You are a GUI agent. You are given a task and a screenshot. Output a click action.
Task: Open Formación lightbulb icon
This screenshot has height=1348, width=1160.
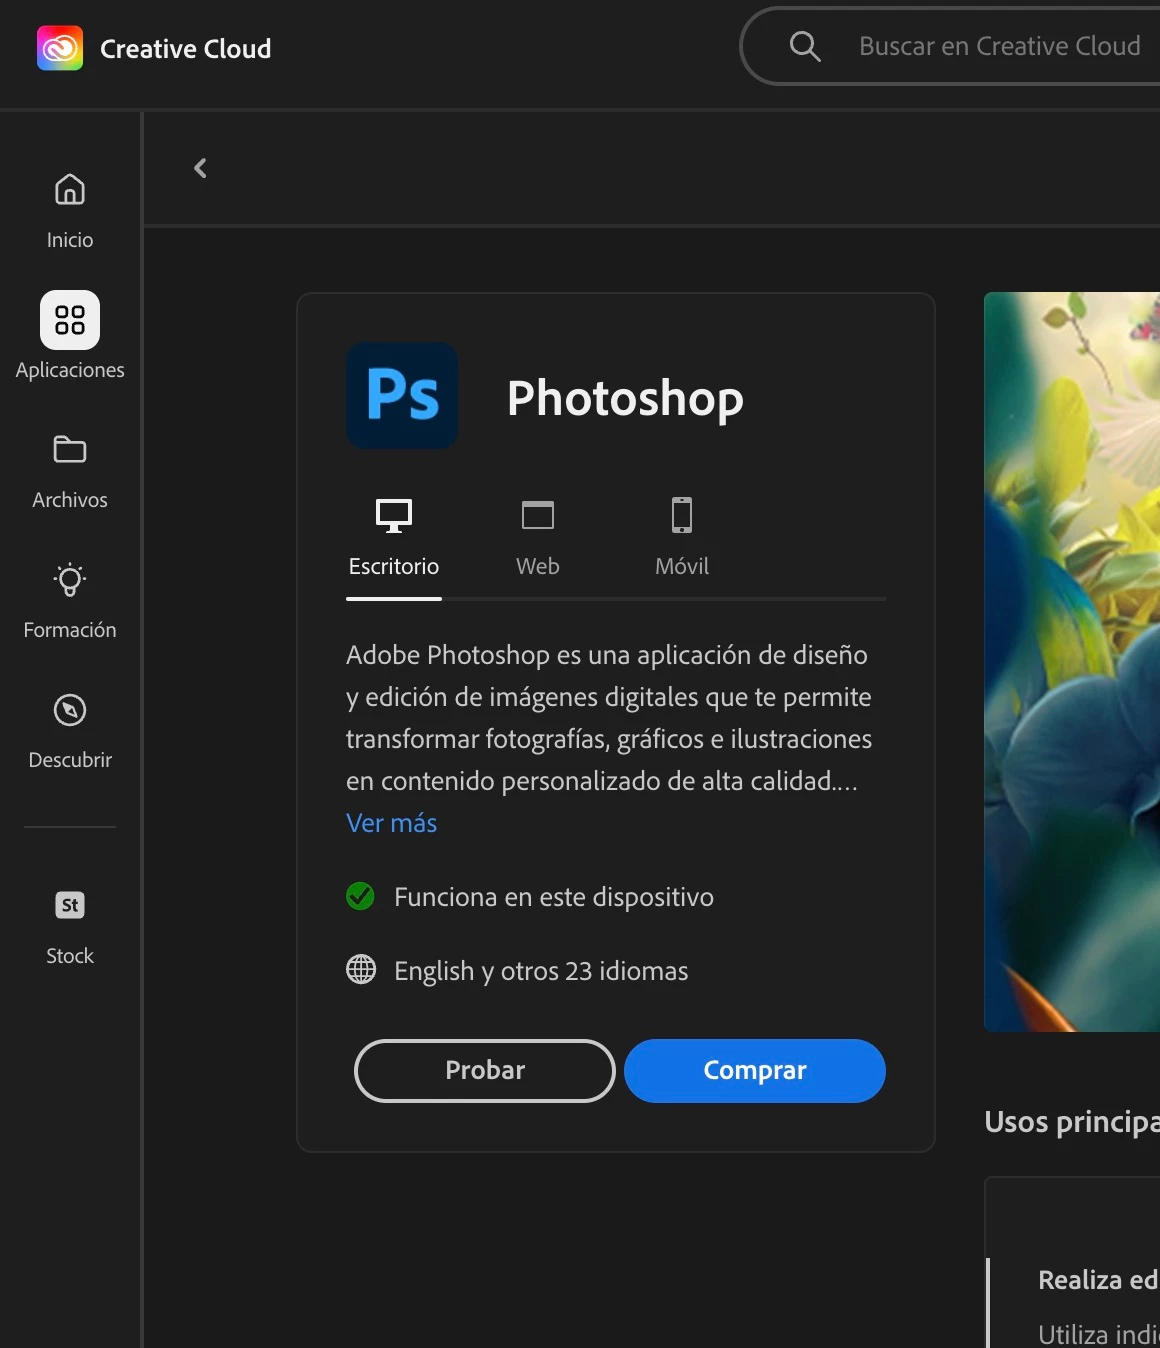tap(70, 579)
